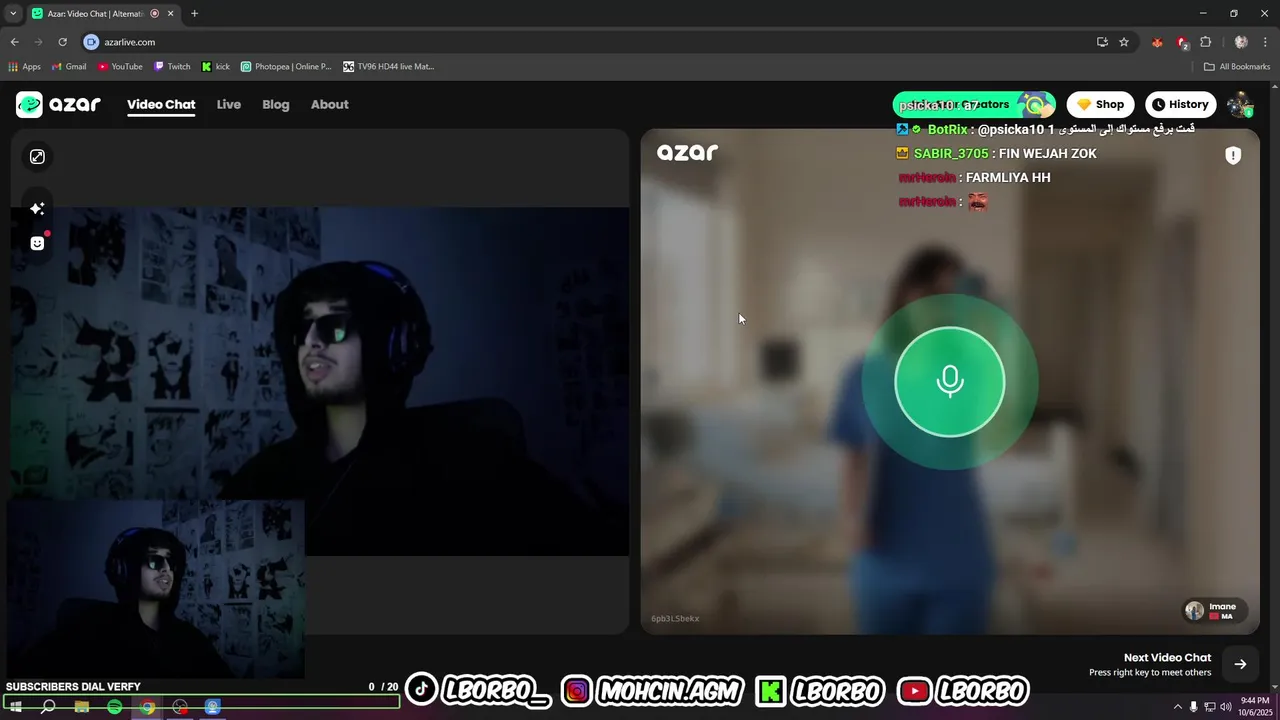Open the kick bookmark

[216, 67]
